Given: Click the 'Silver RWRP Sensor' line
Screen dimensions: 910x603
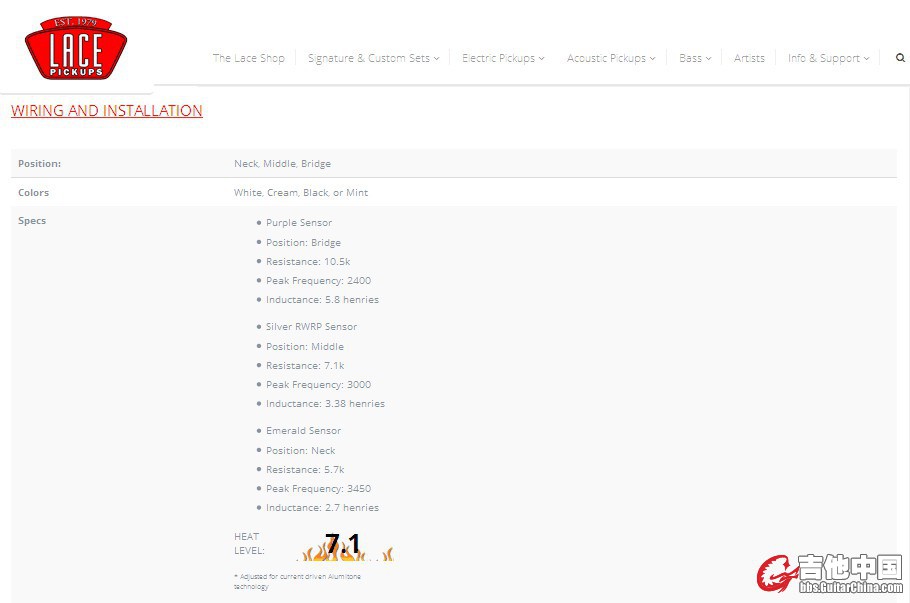Looking at the screenshot, I should coord(312,327).
